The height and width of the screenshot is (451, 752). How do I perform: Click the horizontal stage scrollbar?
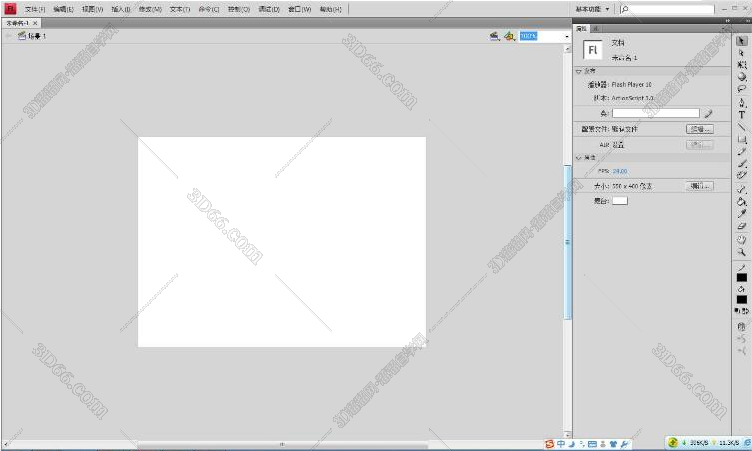pyautogui.click(x=282, y=445)
